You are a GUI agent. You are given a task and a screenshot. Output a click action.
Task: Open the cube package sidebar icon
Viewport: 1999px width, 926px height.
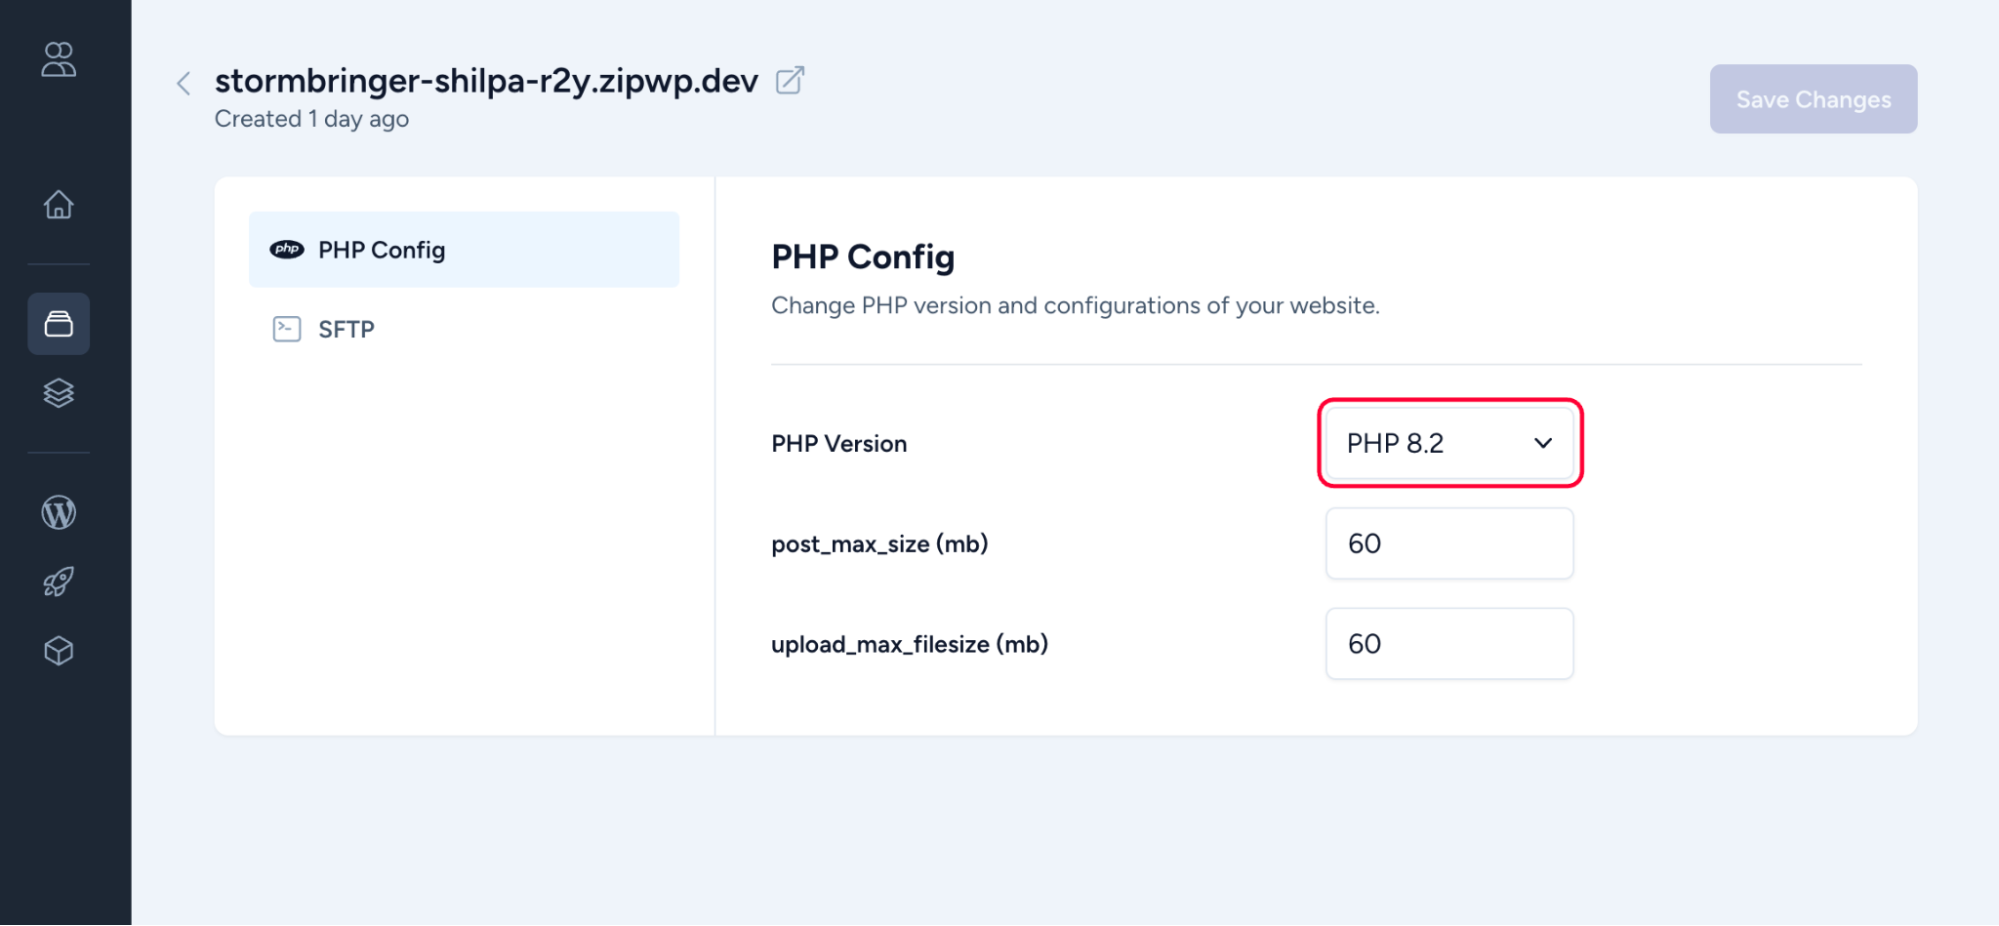[58, 651]
